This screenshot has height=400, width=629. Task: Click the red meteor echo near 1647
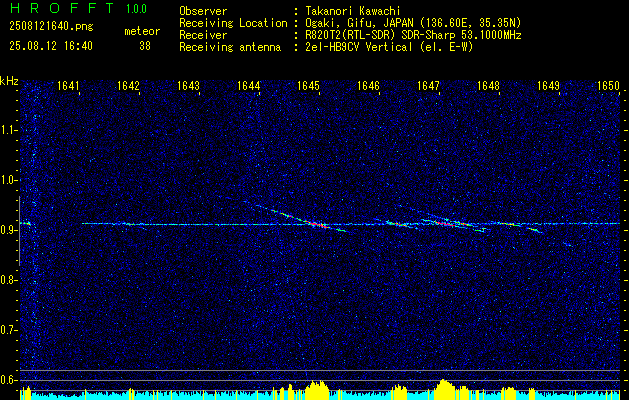click(445, 223)
